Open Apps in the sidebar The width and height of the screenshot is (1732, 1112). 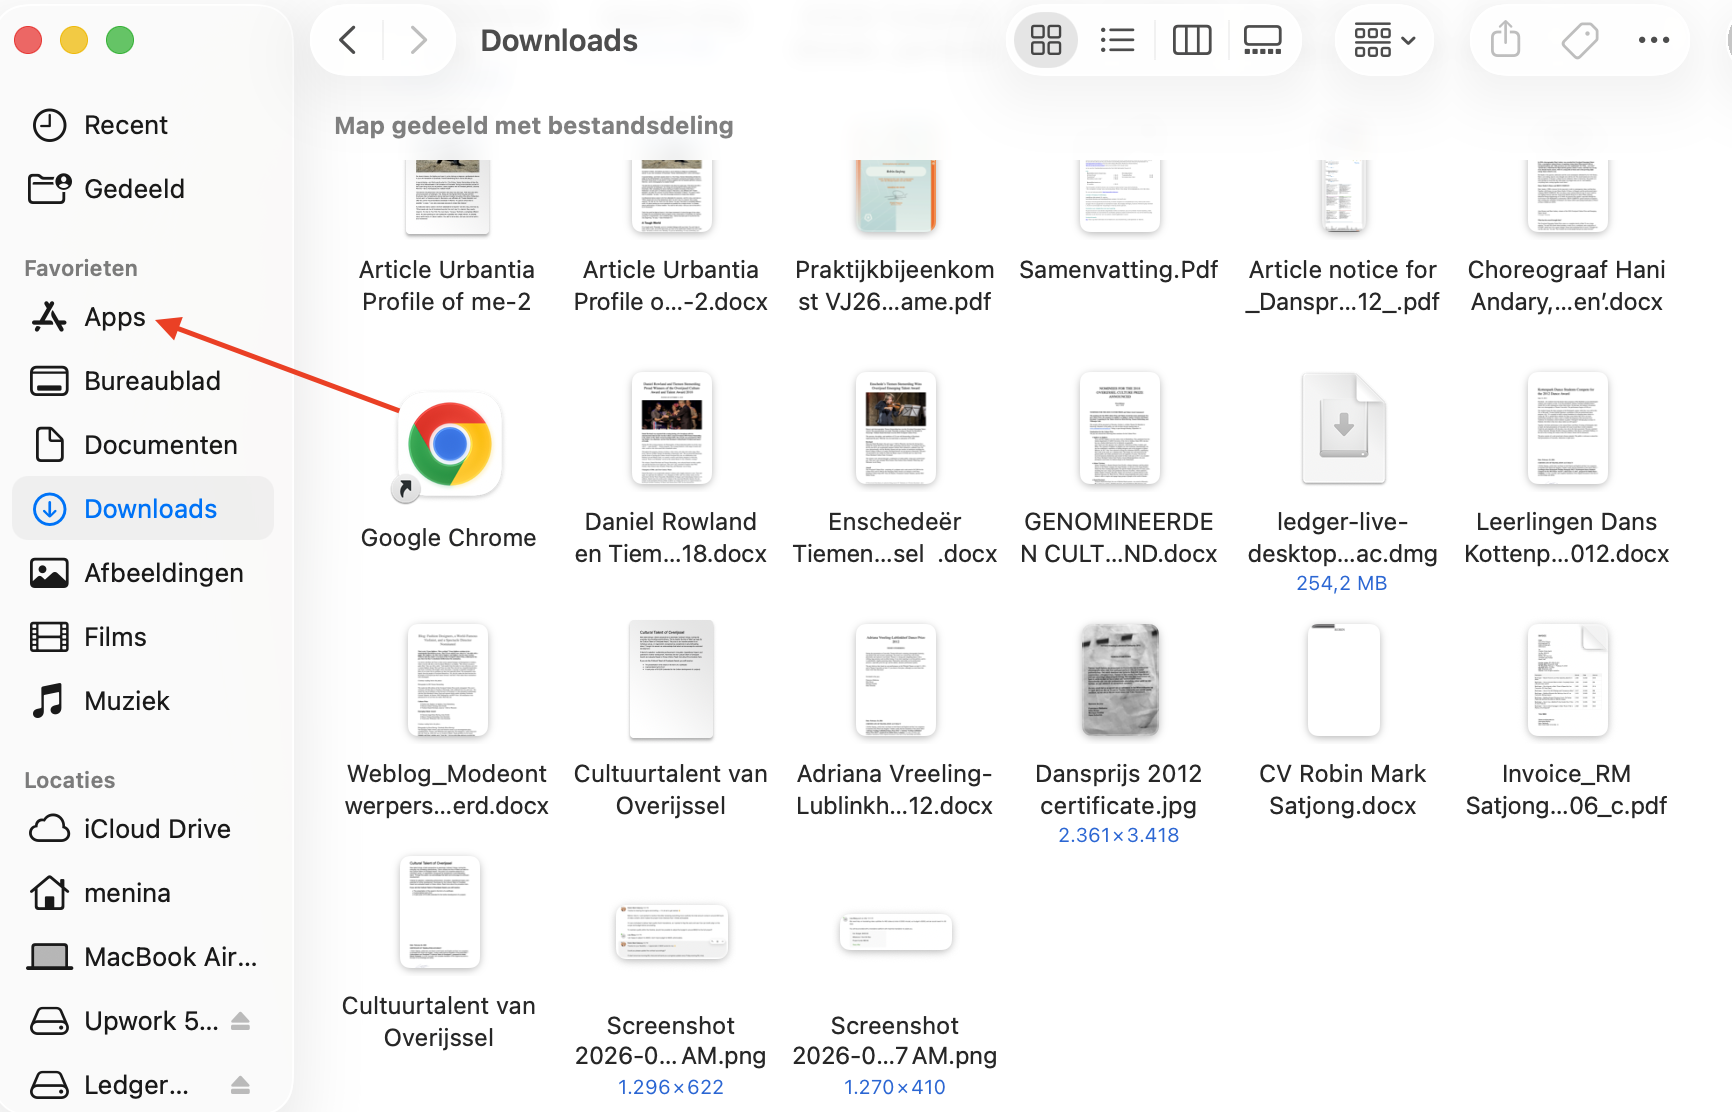pos(113,316)
